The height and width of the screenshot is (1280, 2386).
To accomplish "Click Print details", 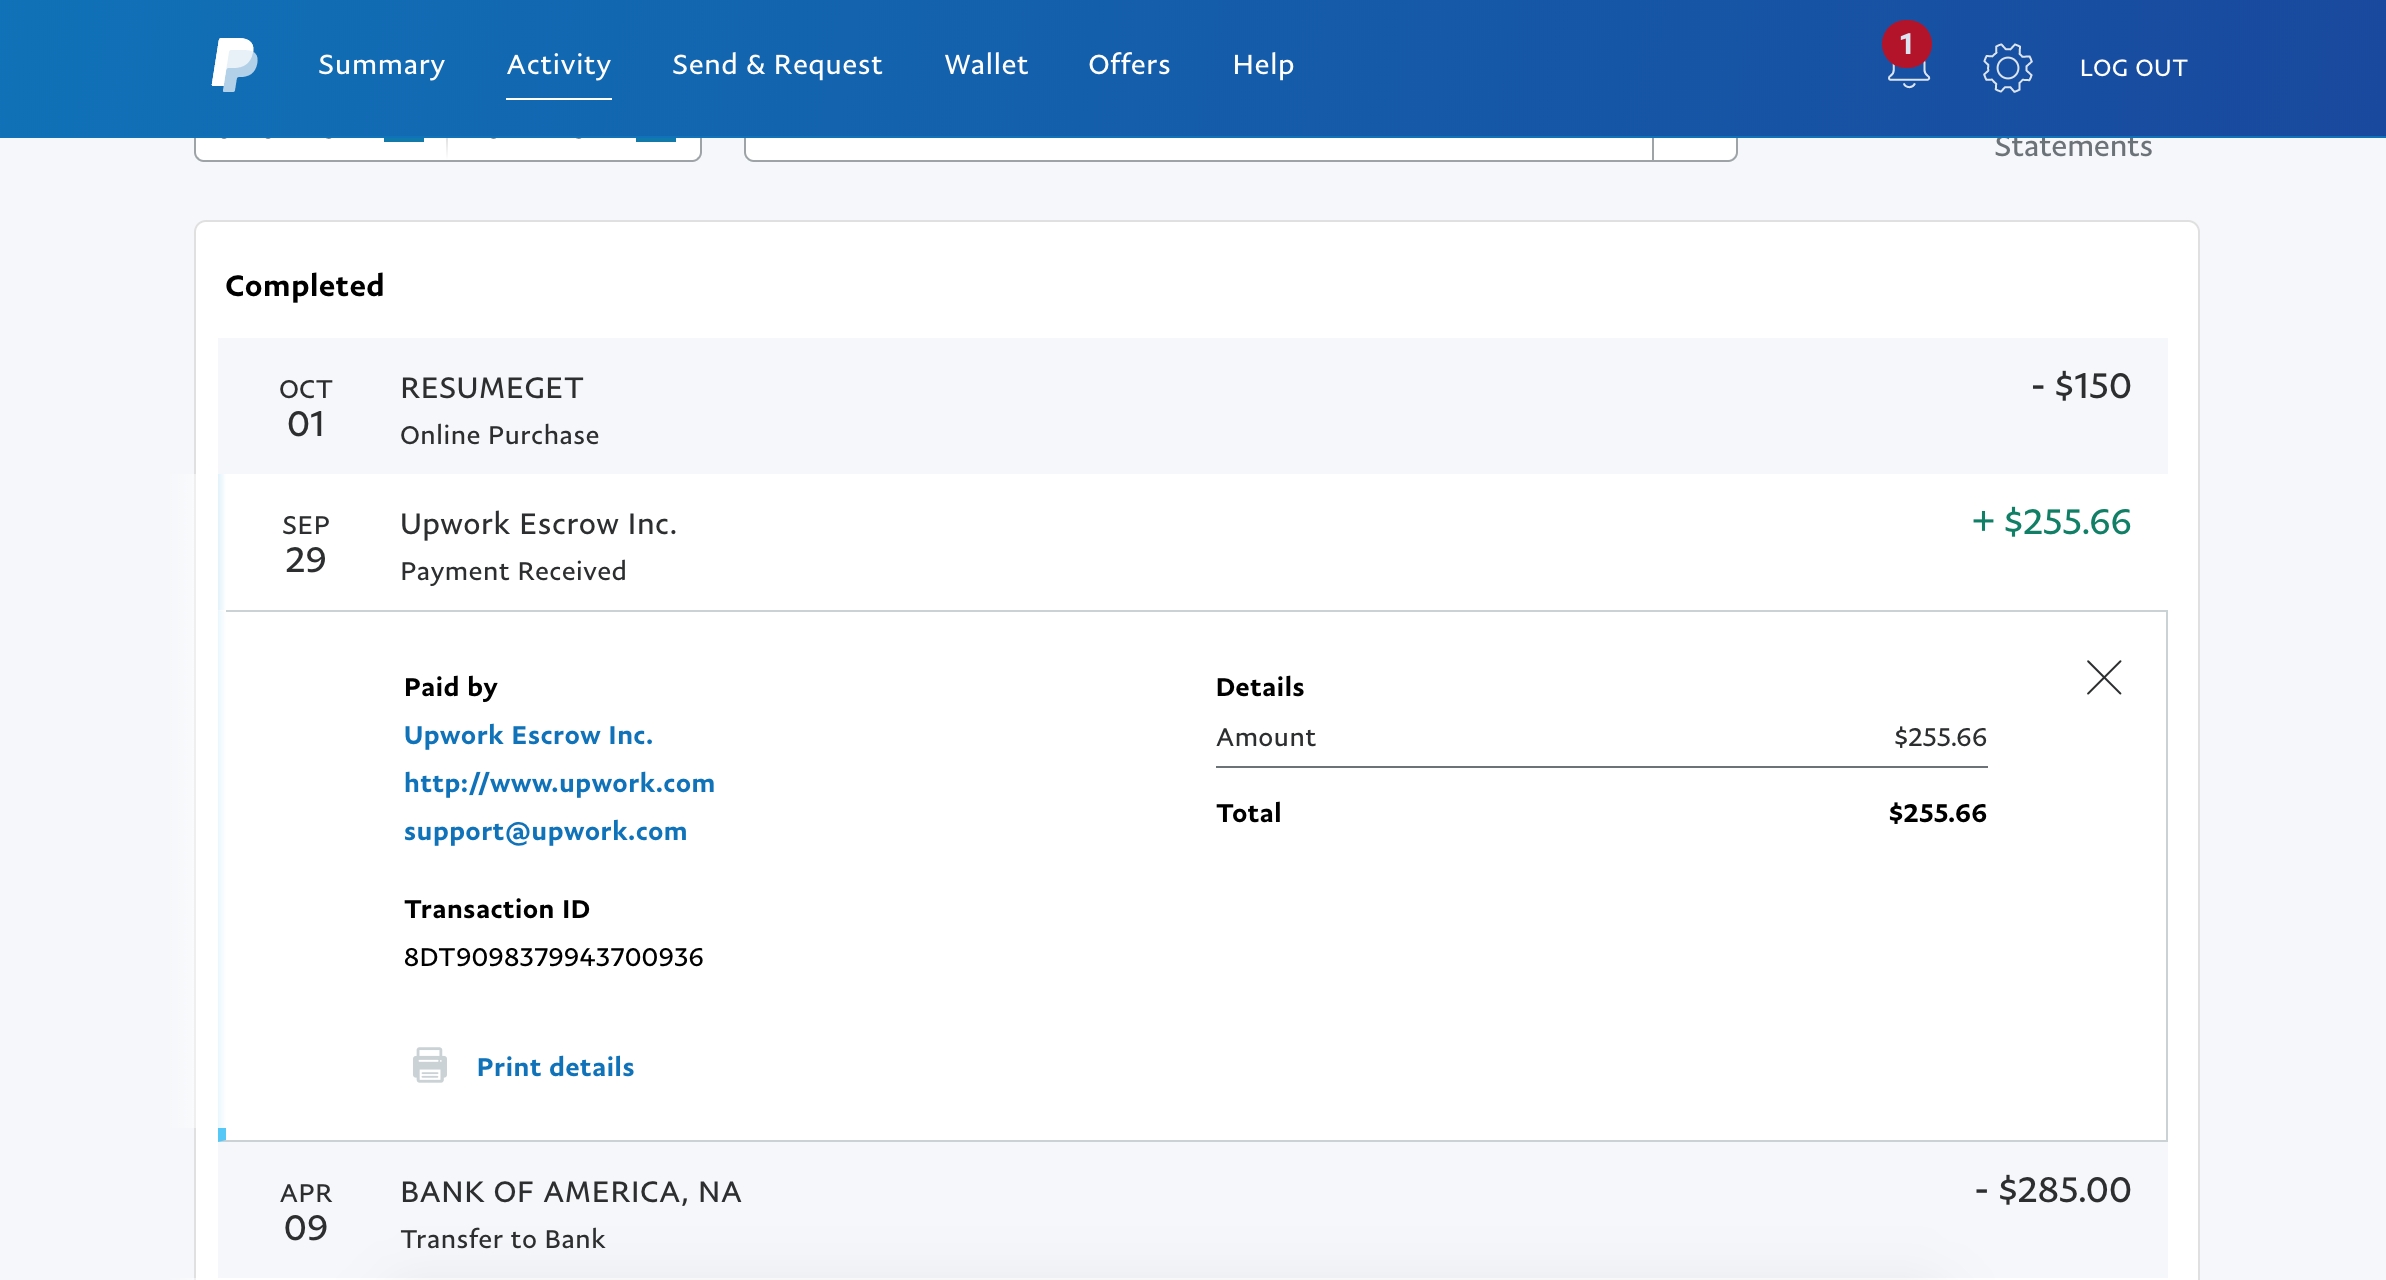I will click(555, 1067).
